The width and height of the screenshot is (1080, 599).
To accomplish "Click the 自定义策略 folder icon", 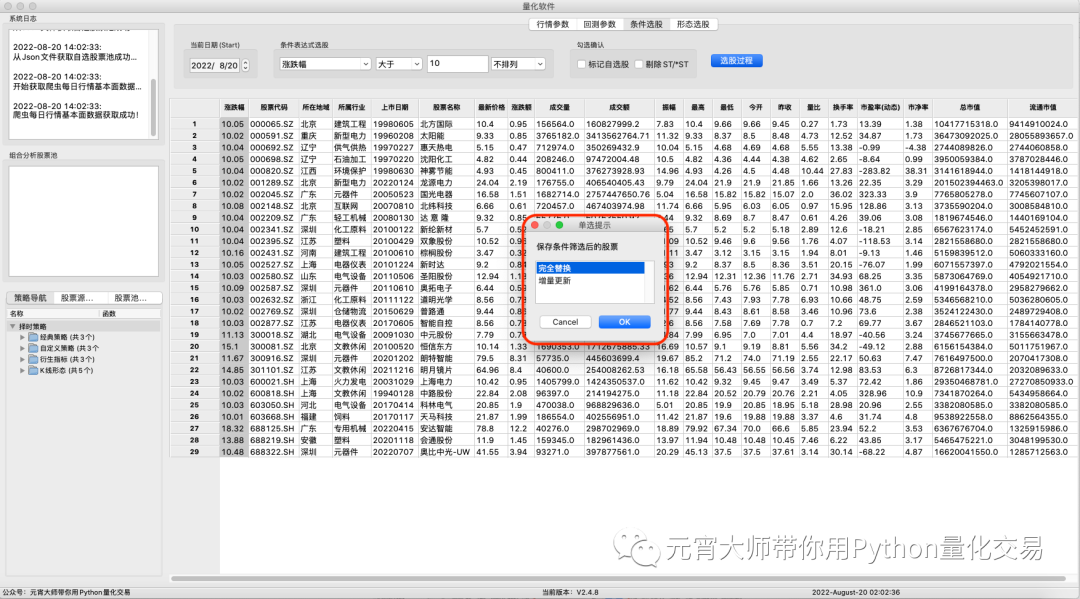I will click(x=33, y=348).
